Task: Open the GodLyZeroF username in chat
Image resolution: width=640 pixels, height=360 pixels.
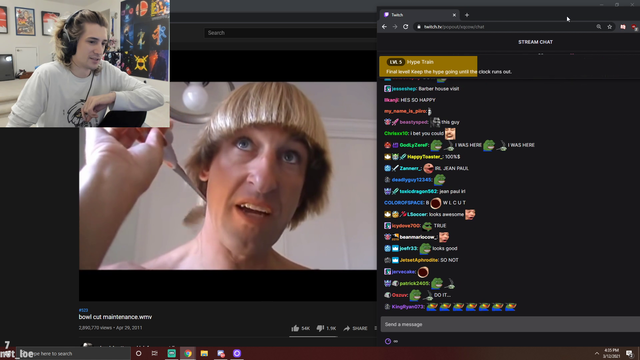Action: 414,145
